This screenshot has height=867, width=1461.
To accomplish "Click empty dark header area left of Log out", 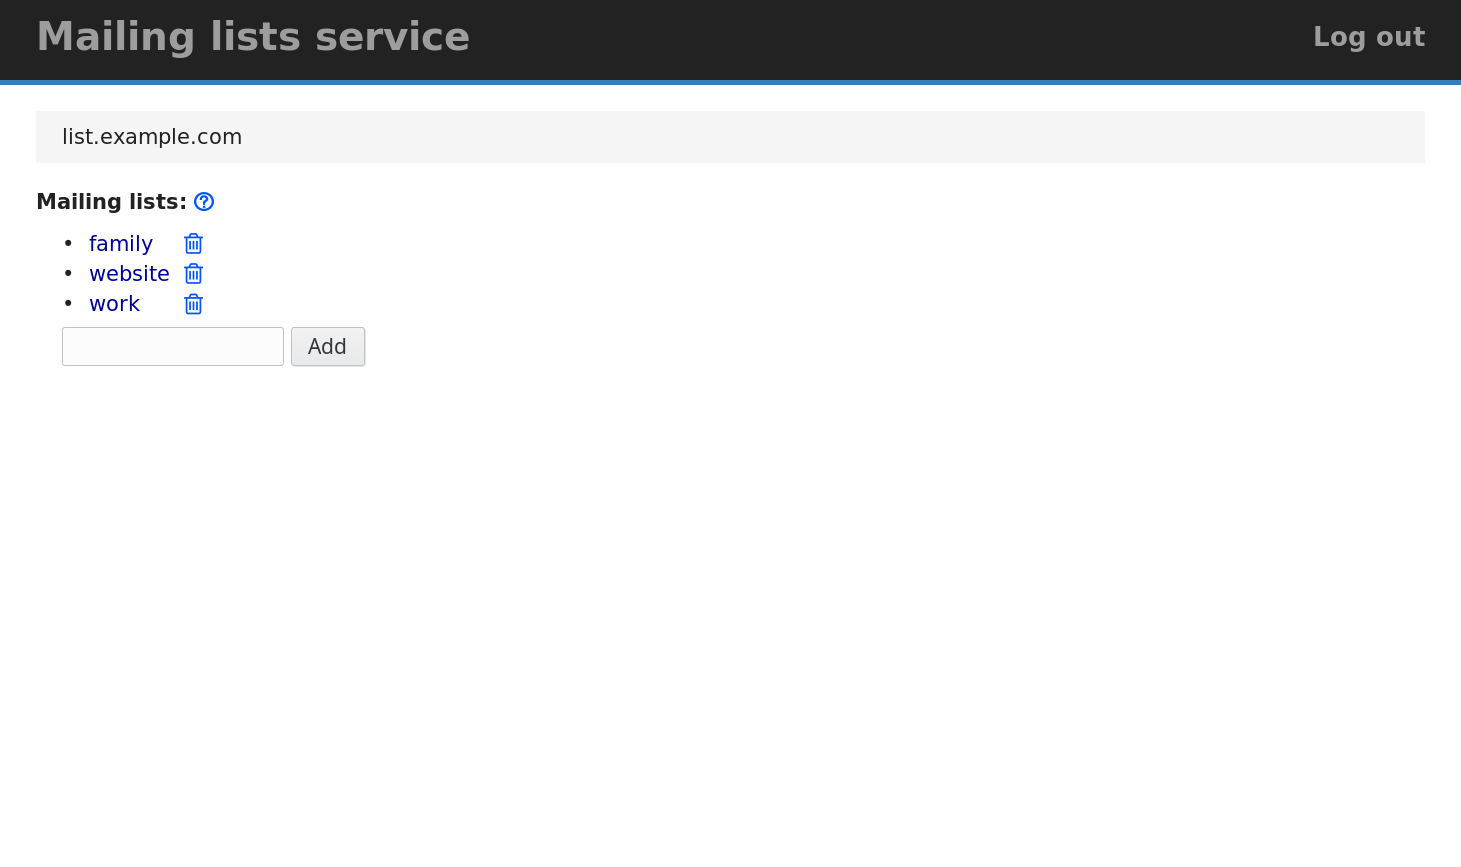I will (x=900, y=37).
